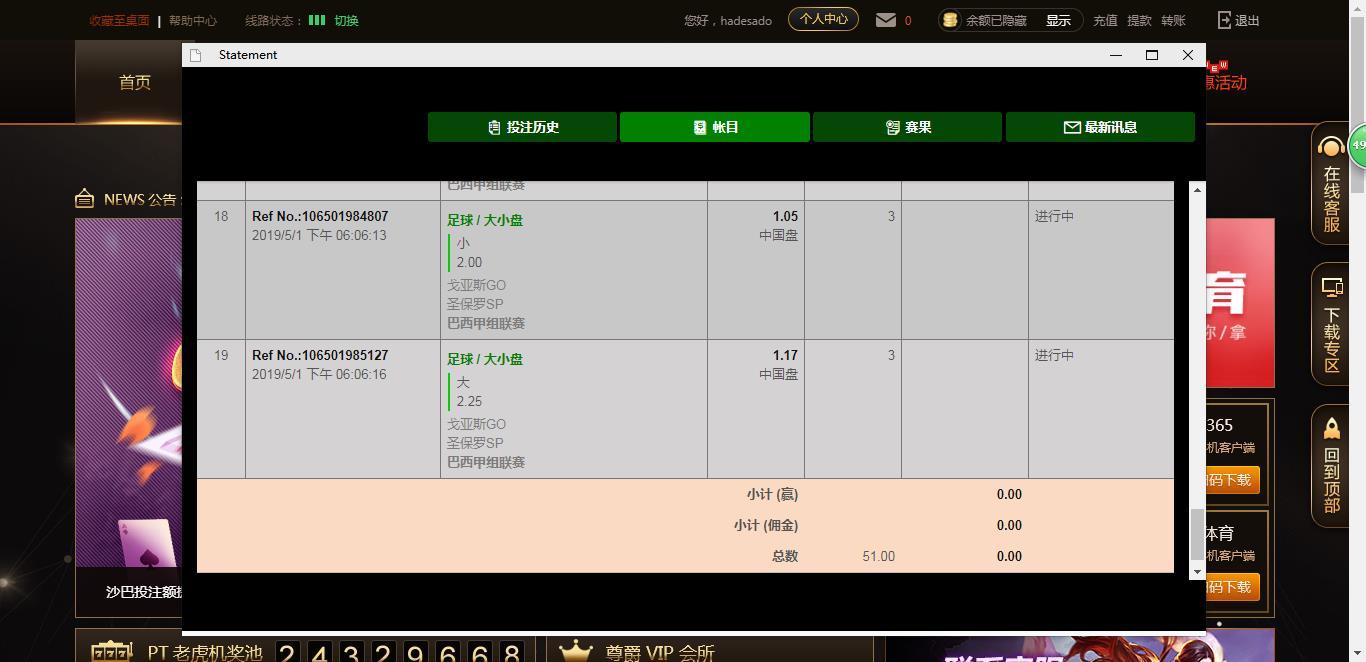Open 下载专区 sidebar monitor icon

[1331, 288]
